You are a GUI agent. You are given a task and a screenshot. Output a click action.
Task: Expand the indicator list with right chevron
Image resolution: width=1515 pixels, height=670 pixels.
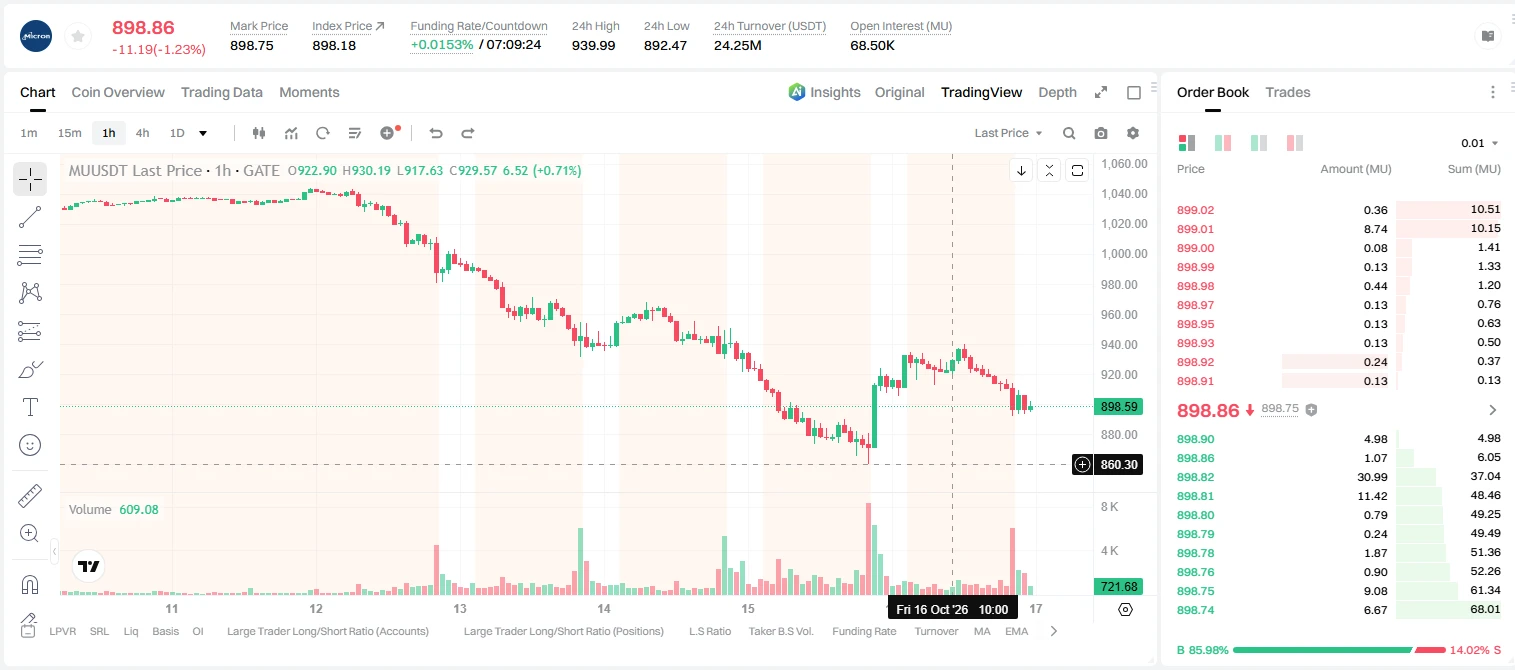(x=1053, y=631)
